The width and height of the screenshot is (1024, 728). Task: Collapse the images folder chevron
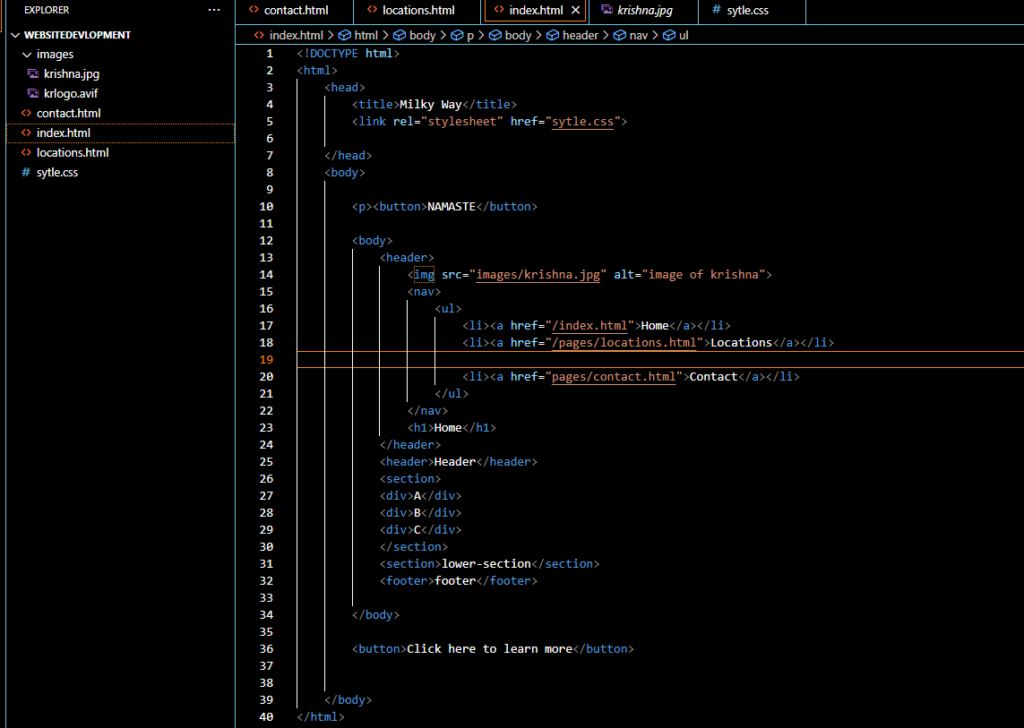coord(27,55)
